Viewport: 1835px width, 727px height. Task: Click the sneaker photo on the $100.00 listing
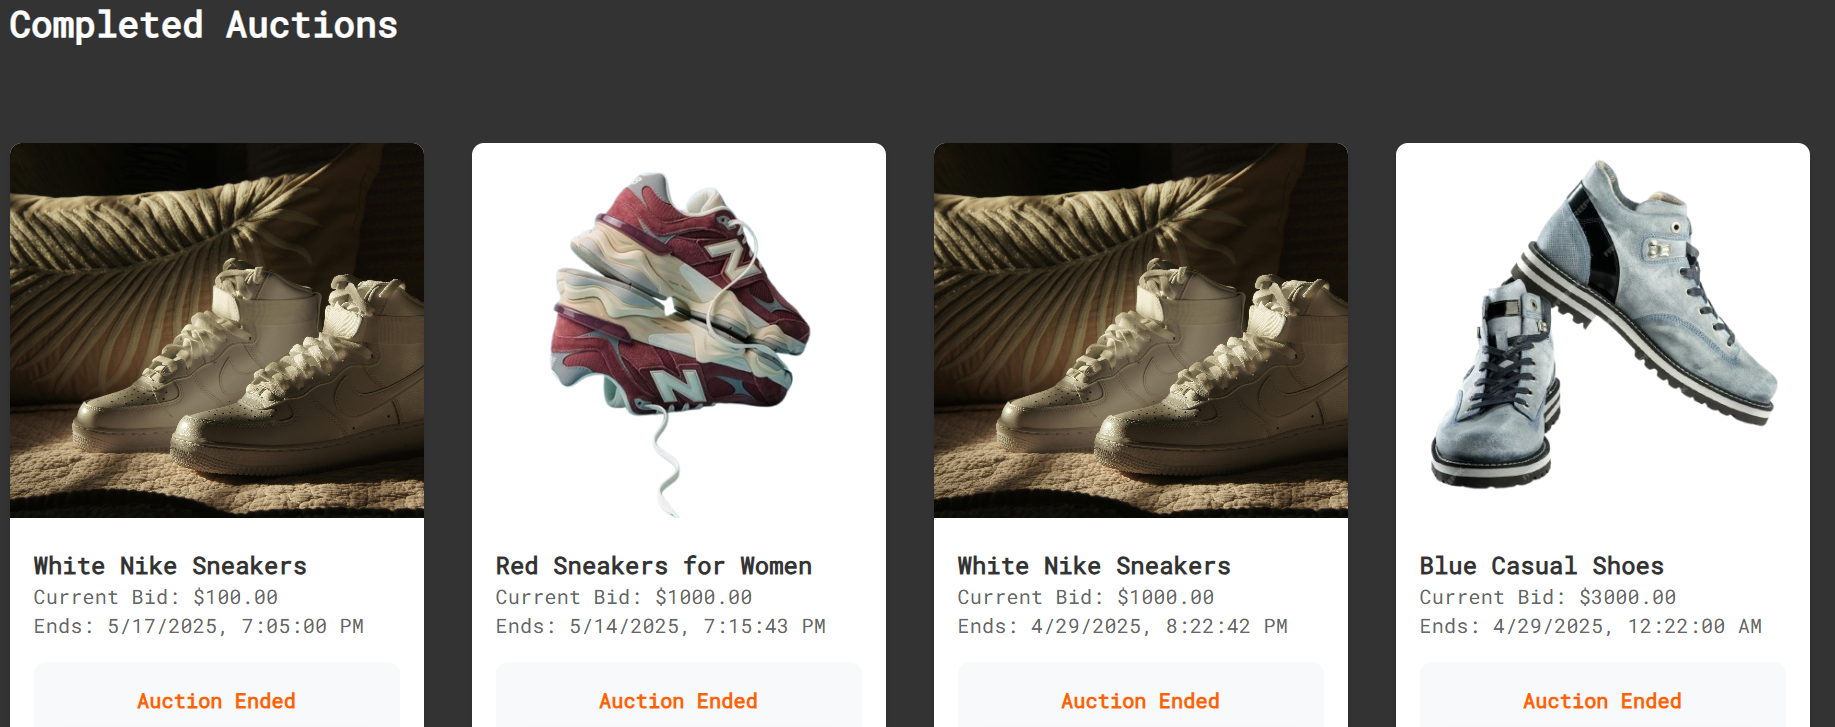[x=217, y=330]
